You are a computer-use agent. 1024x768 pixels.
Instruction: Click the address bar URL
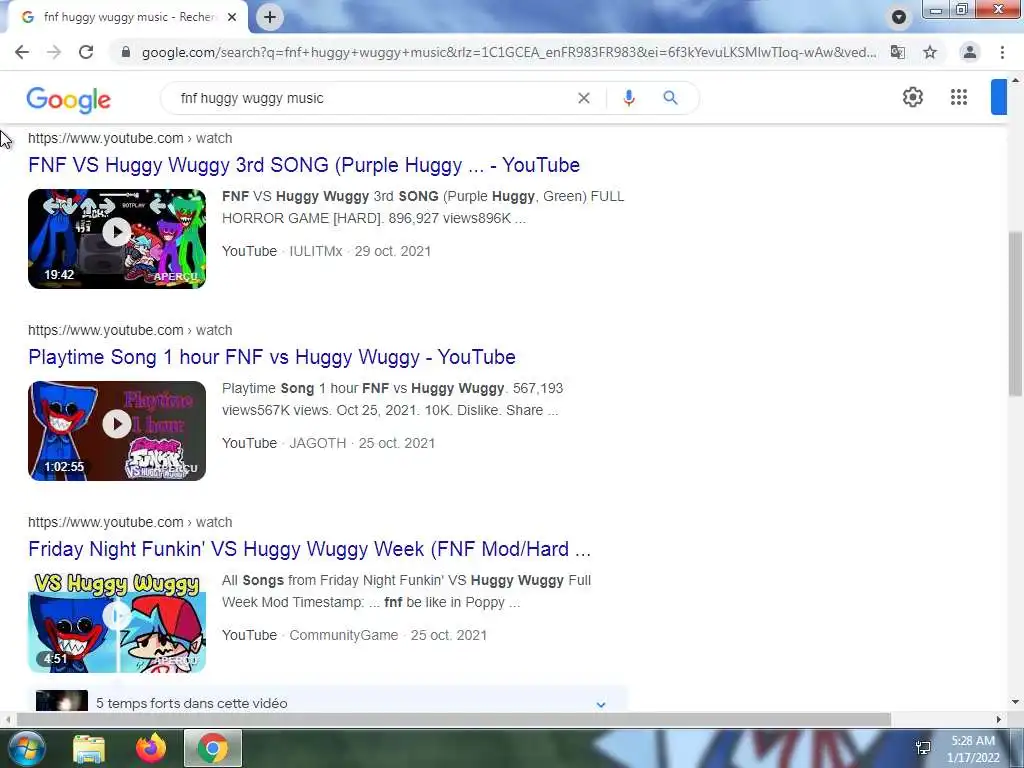tap(509, 52)
